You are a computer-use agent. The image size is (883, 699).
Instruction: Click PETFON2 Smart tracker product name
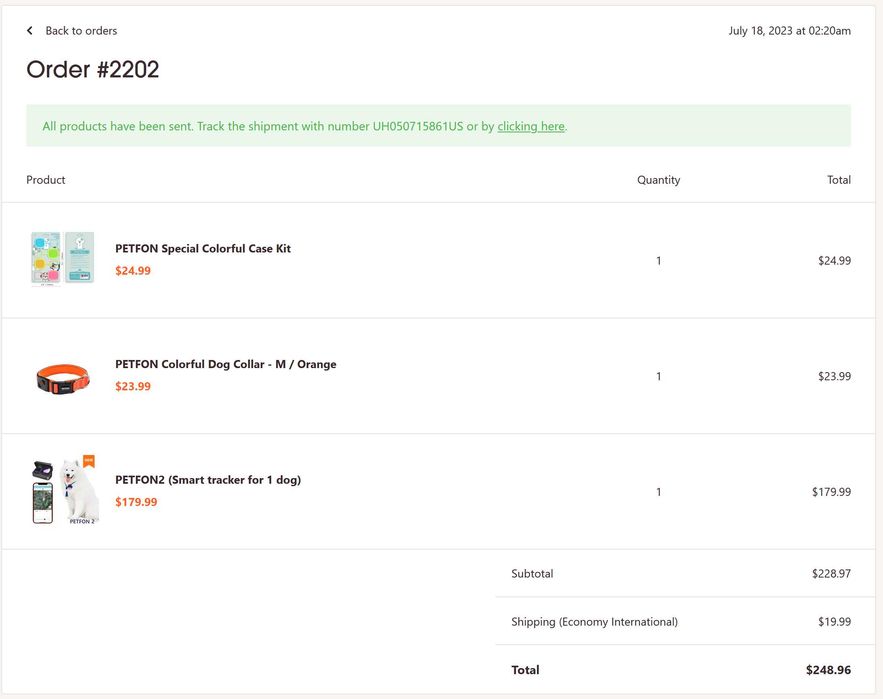pos(208,480)
